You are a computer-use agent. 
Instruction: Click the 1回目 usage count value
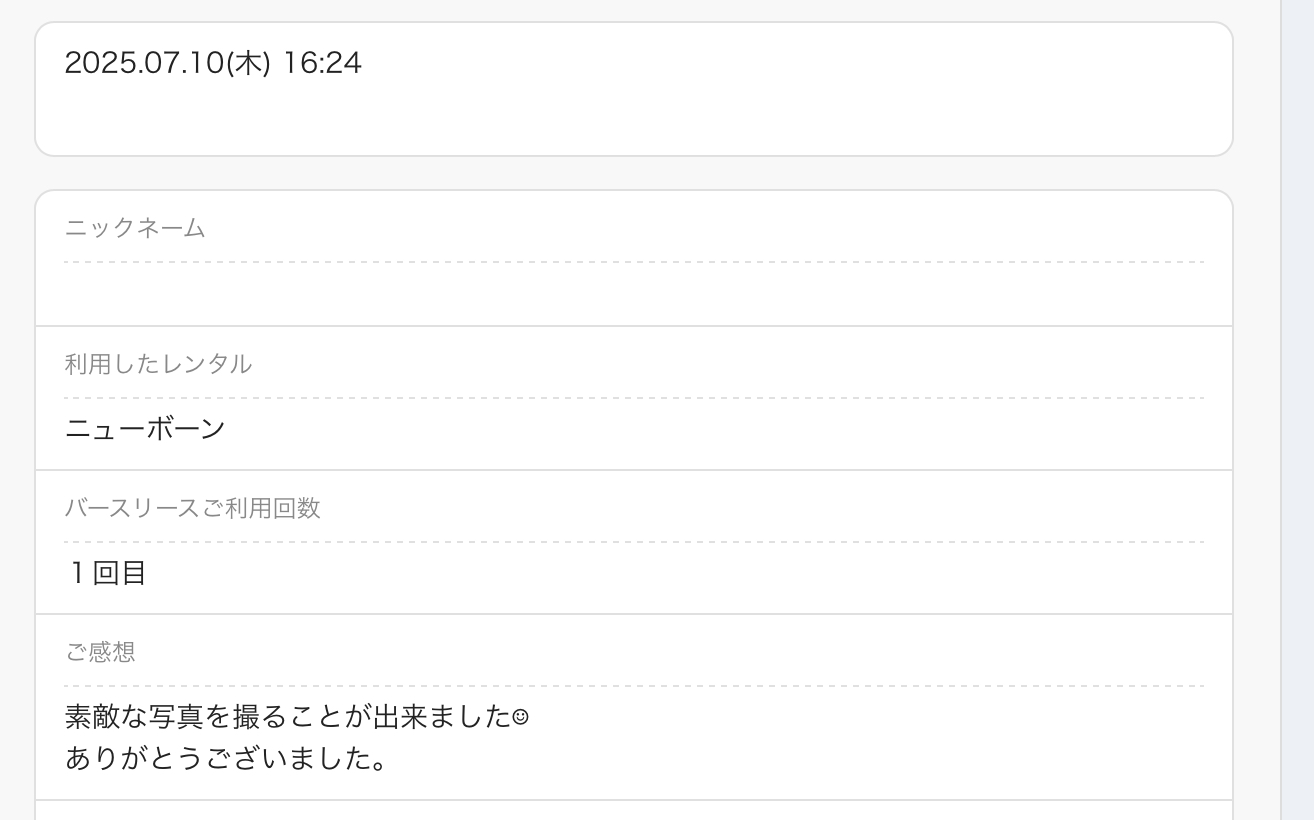tap(108, 573)
